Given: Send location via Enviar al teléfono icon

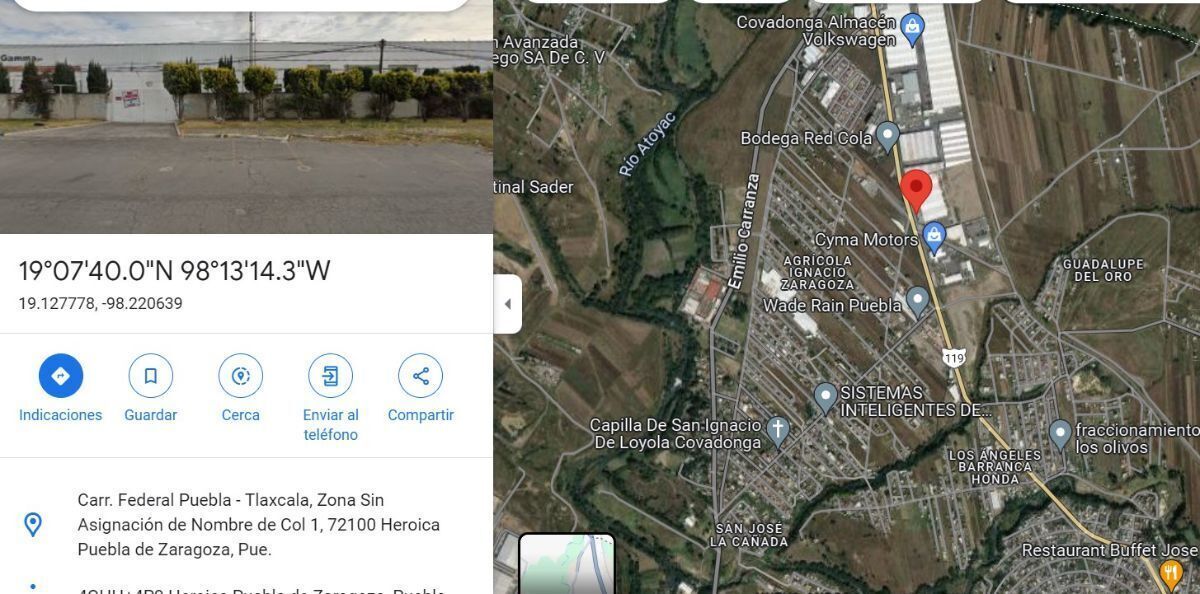Looking at the screenshot, I should (x=330, y=376).
